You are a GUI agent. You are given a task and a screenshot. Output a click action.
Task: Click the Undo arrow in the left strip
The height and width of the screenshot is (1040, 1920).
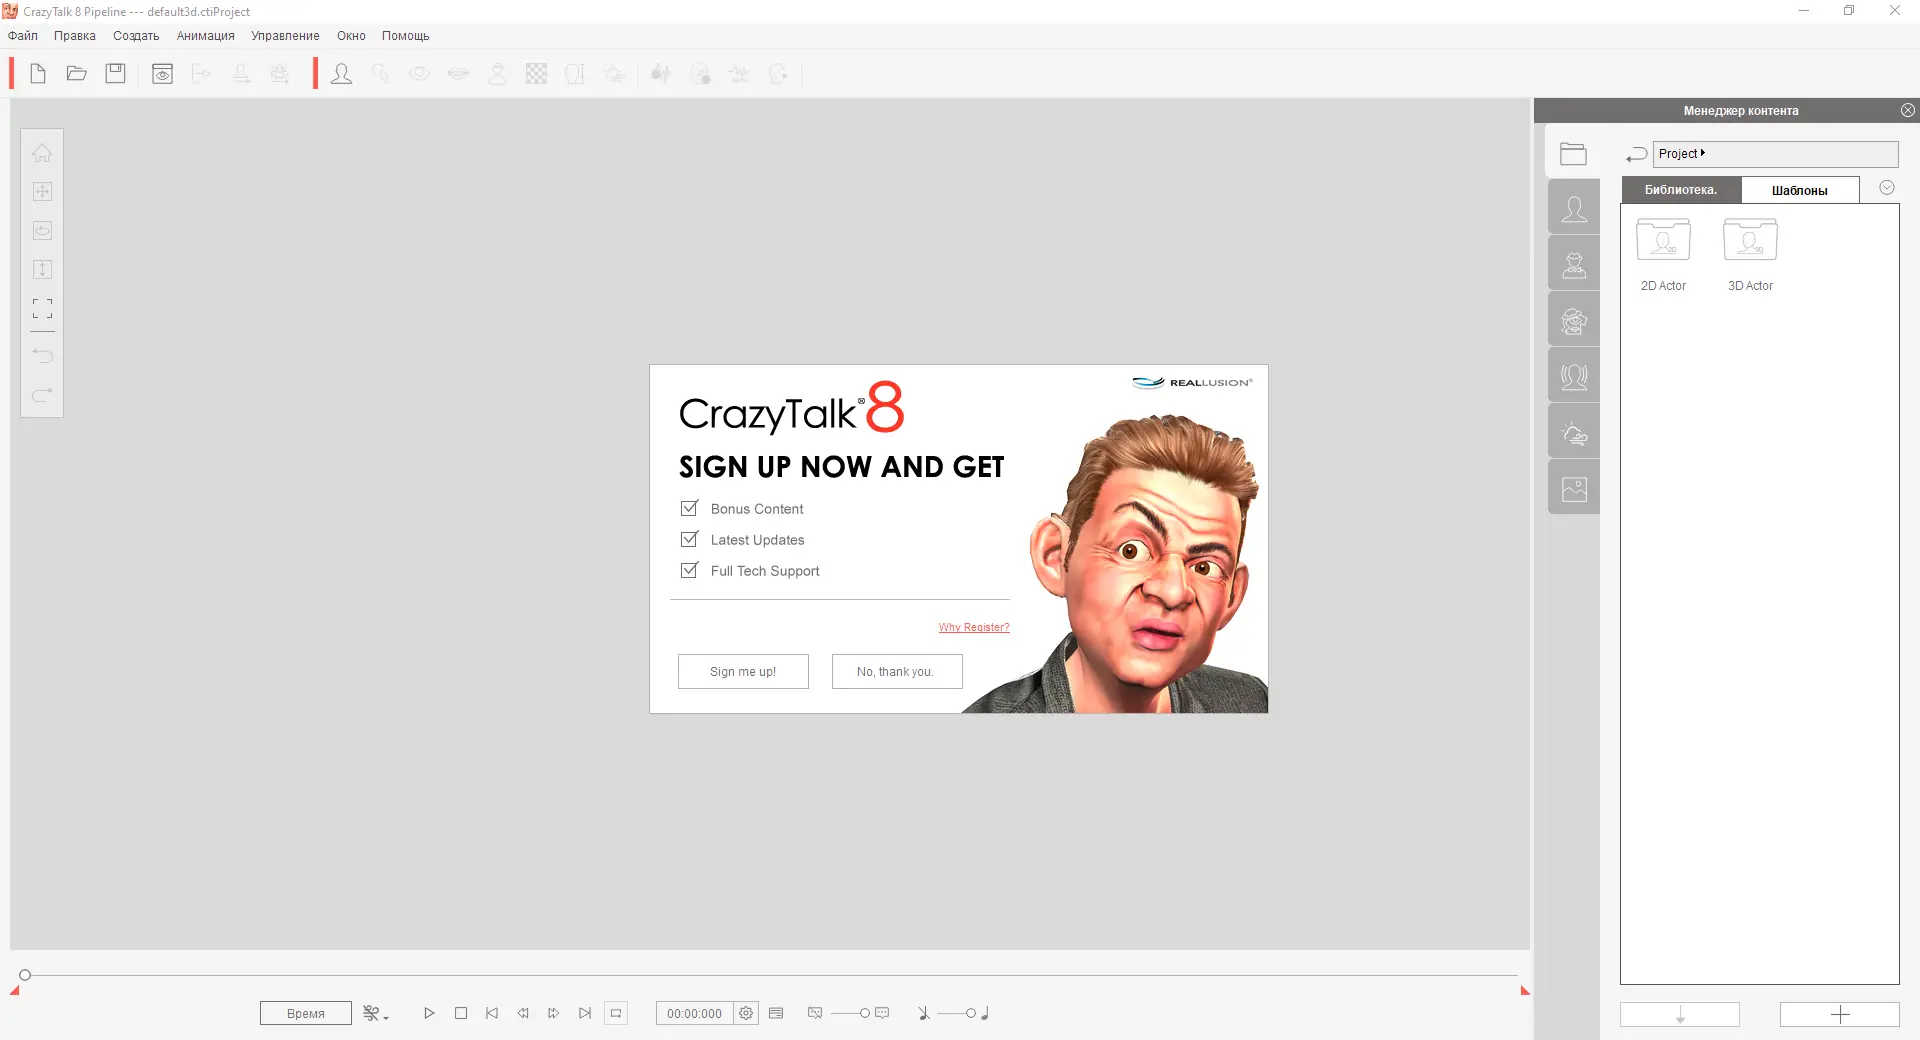(x=42, y=355)
